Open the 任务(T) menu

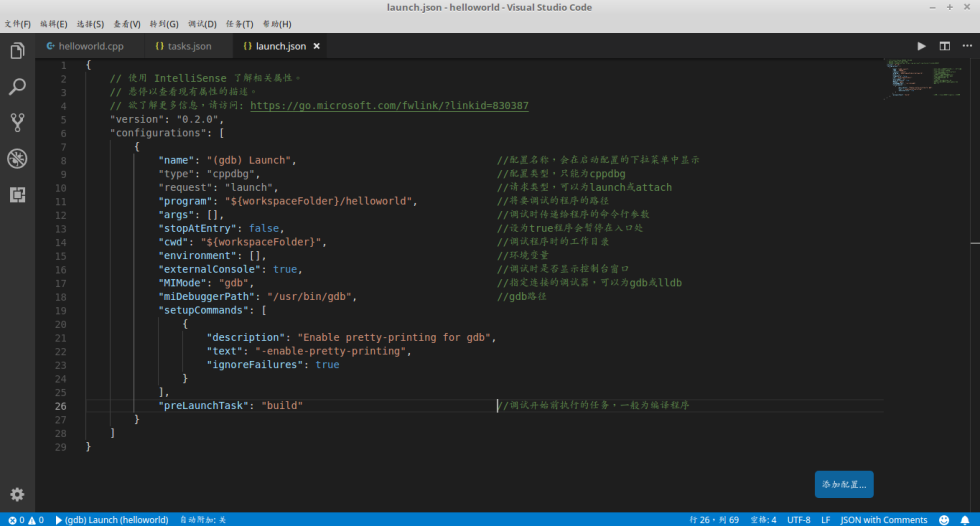tap(239, 24)
